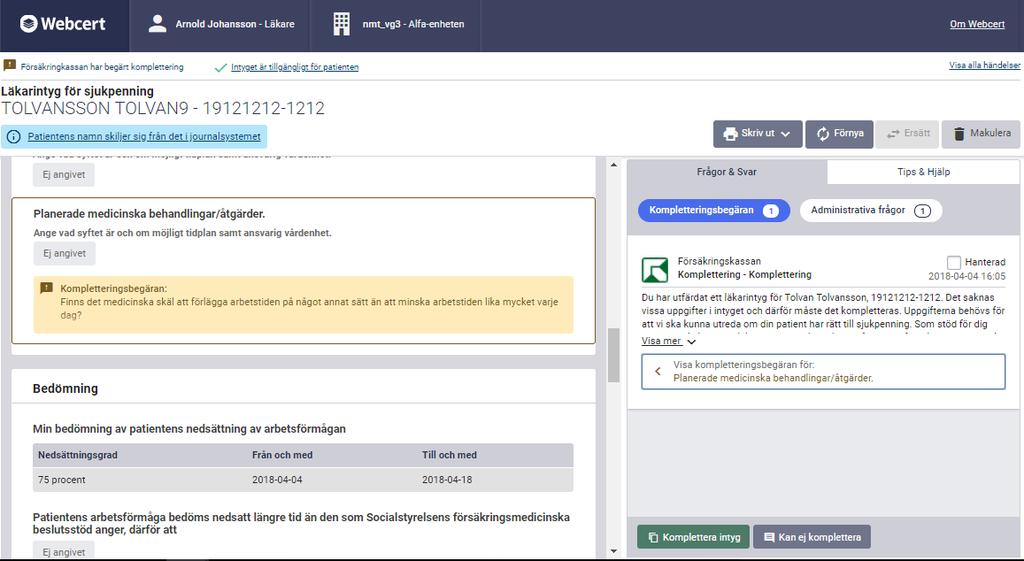Viewport: 1024px width, 561px height.
Task: Click the patient name TOLVANSSON TOLVAN9 heading
Action: point(163,108)
